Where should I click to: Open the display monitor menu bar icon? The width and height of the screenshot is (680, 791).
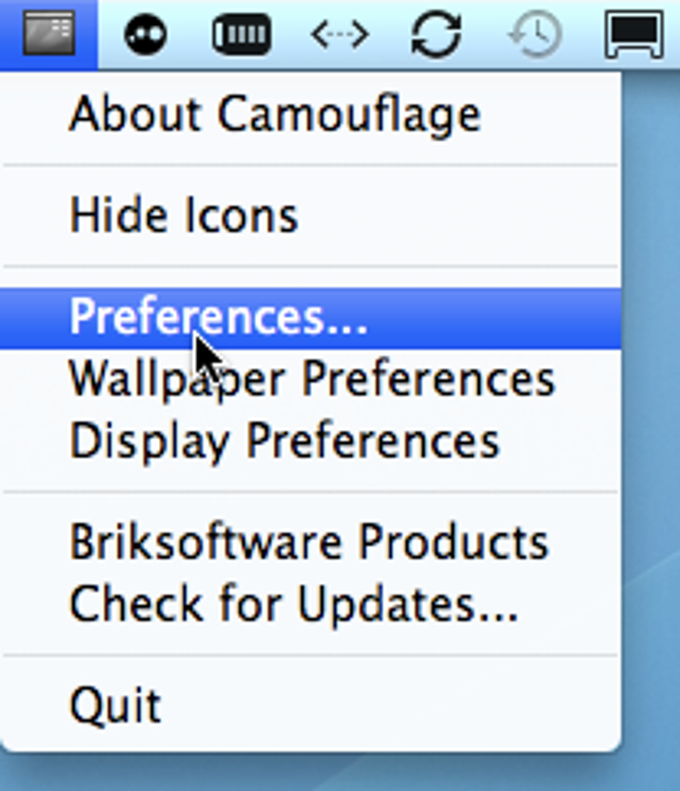[636, 35]
